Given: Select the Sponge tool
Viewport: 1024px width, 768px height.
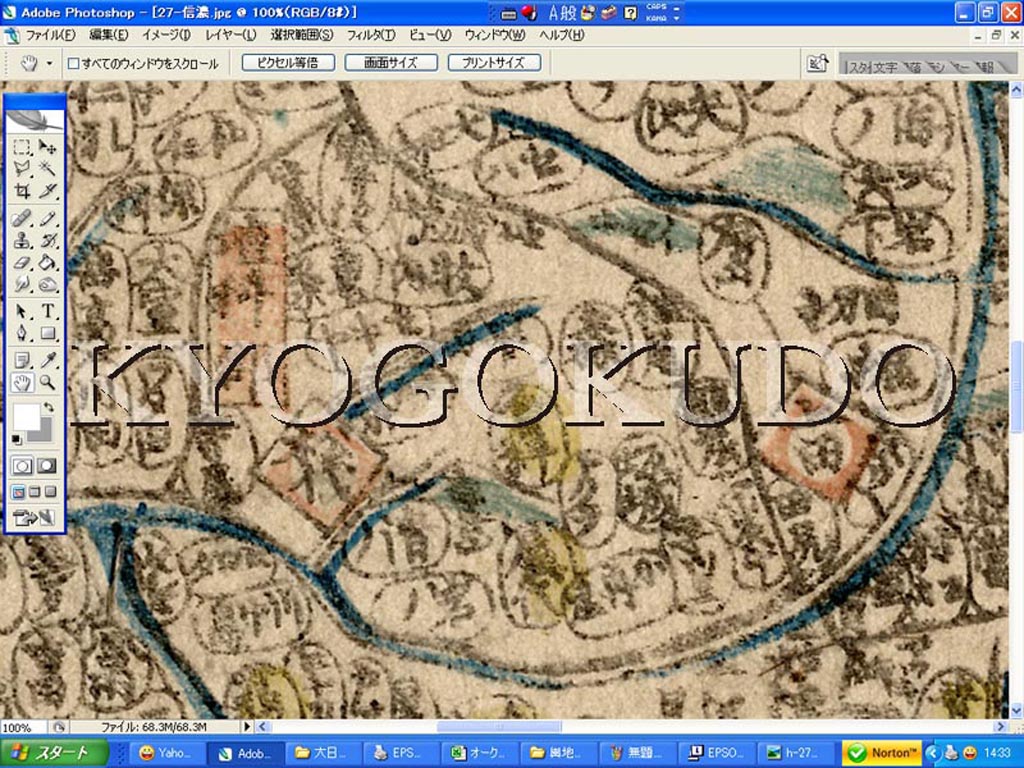Looking at the screenshot, I should (48, 285).
